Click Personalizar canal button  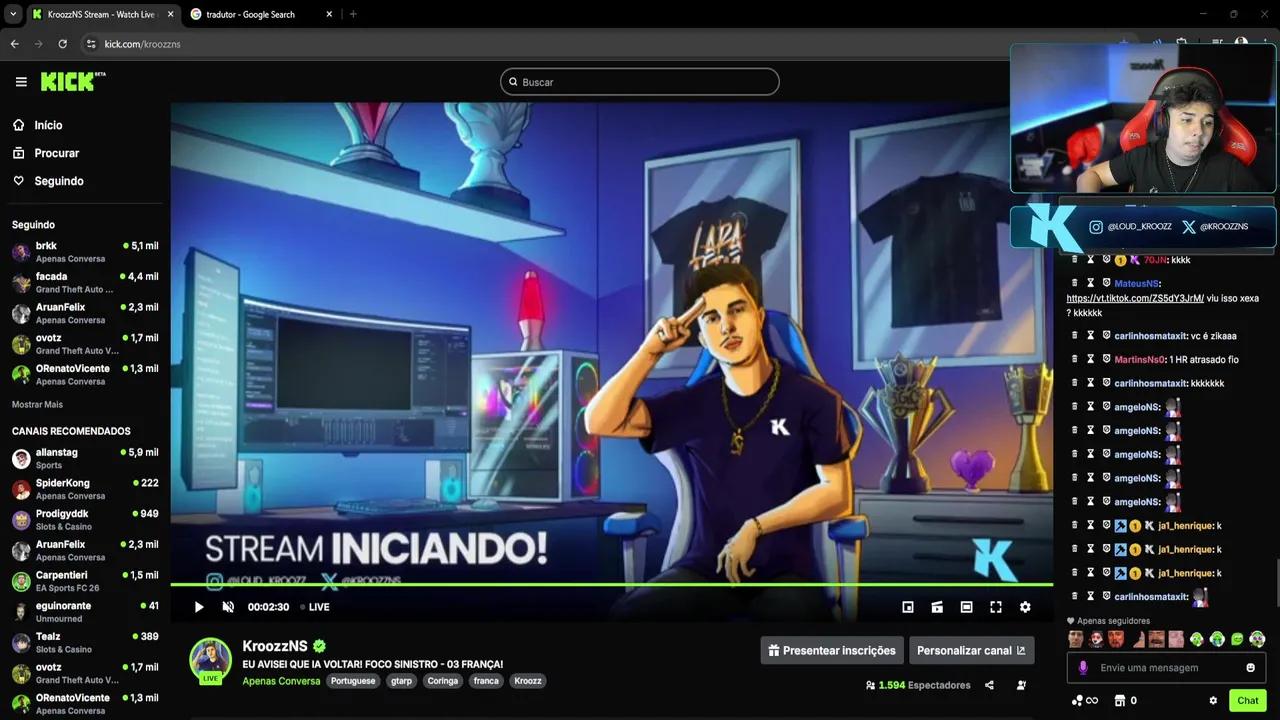(971, 650)
